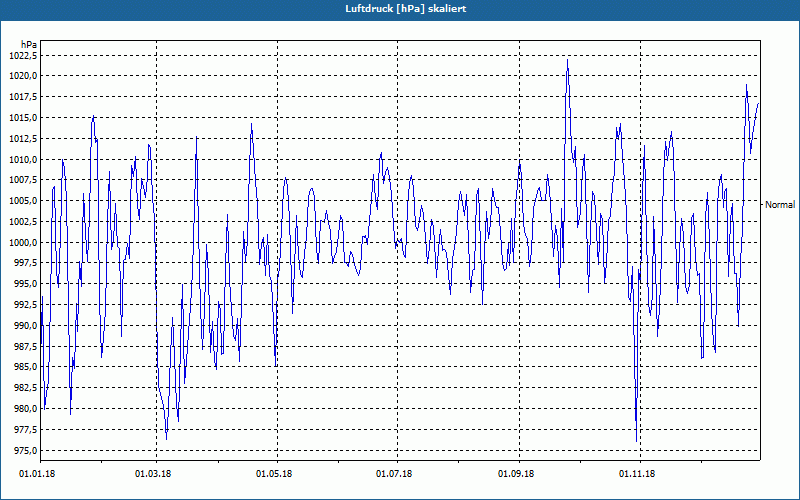The image size is (800, 500).
Task: Select the 'hPa' unit label
Action: pos(29,44)
